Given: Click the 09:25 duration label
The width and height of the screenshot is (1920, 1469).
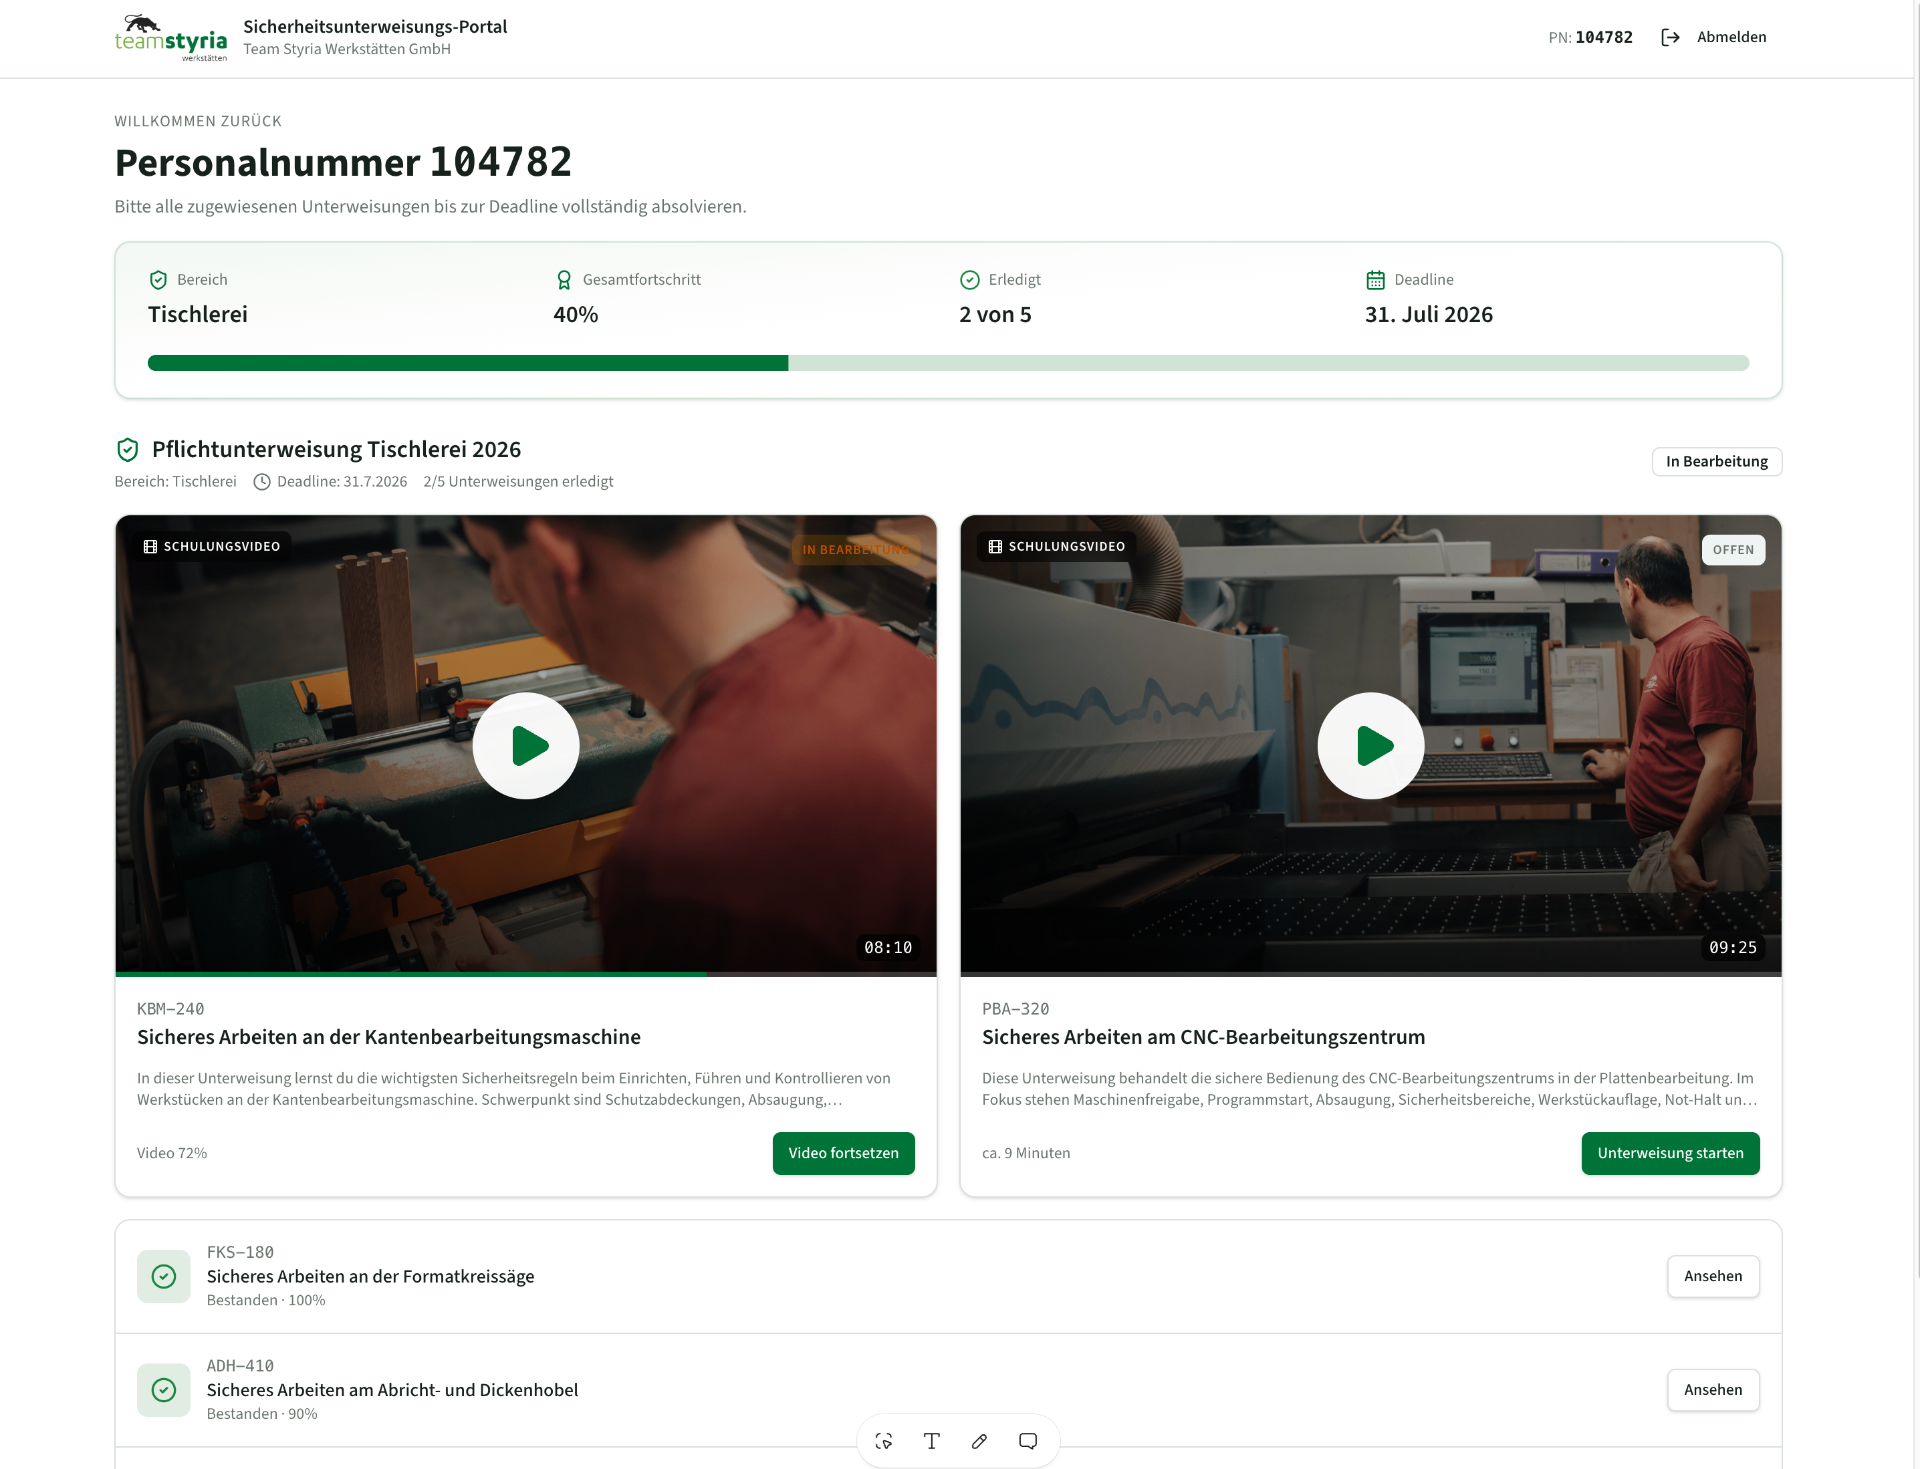Looking at the screenshot, I should point(1733,947).
